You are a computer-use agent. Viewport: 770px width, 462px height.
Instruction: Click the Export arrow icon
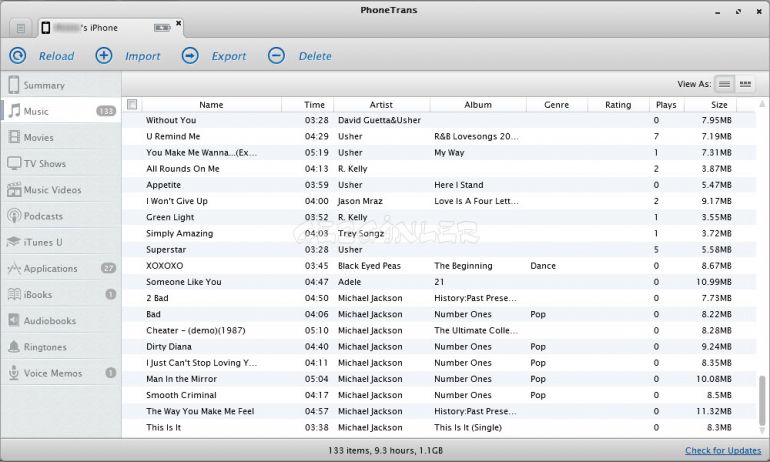click(x=190, y=55)
